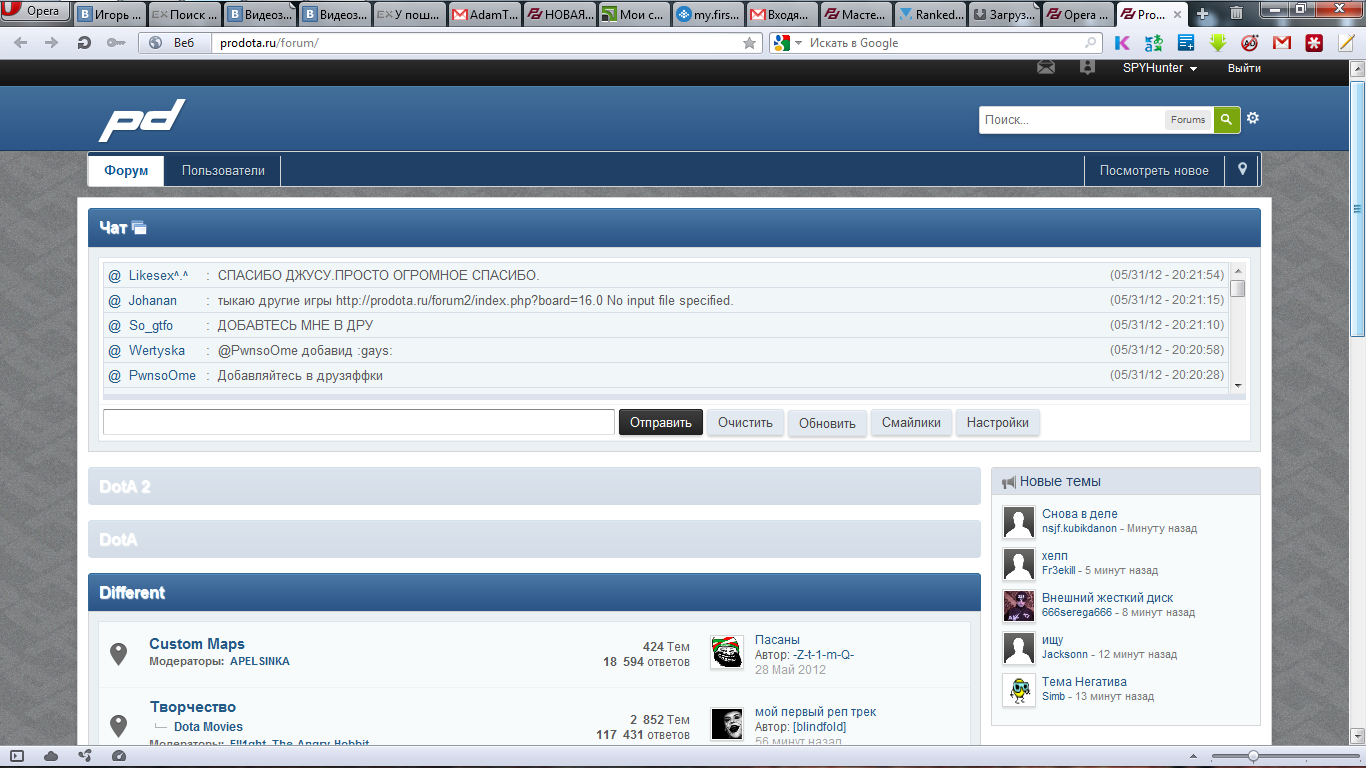
Task: Expand the collapsed DotA category
Action: click(534, 539)
